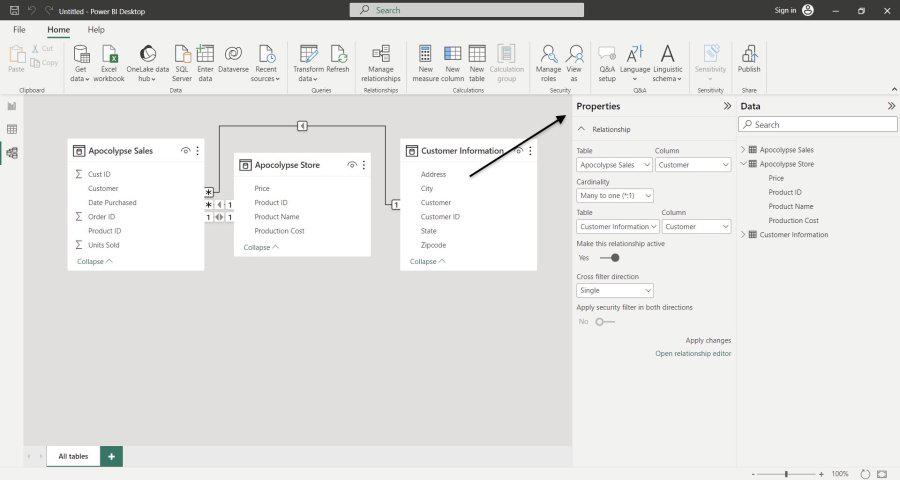Image resolution: width=900 pixels, height=480 pixels.
Task: Open Recent sources list
Action: point(266,63)
